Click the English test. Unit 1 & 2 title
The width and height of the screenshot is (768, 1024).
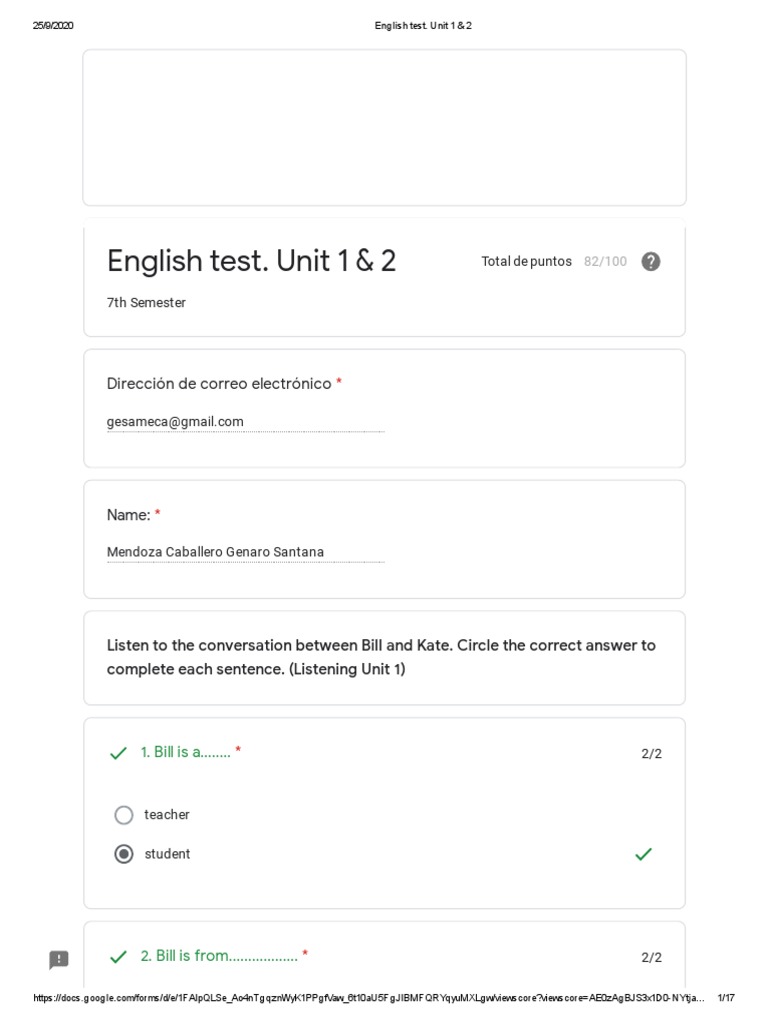pyautogui.click(x=251, y=261)
